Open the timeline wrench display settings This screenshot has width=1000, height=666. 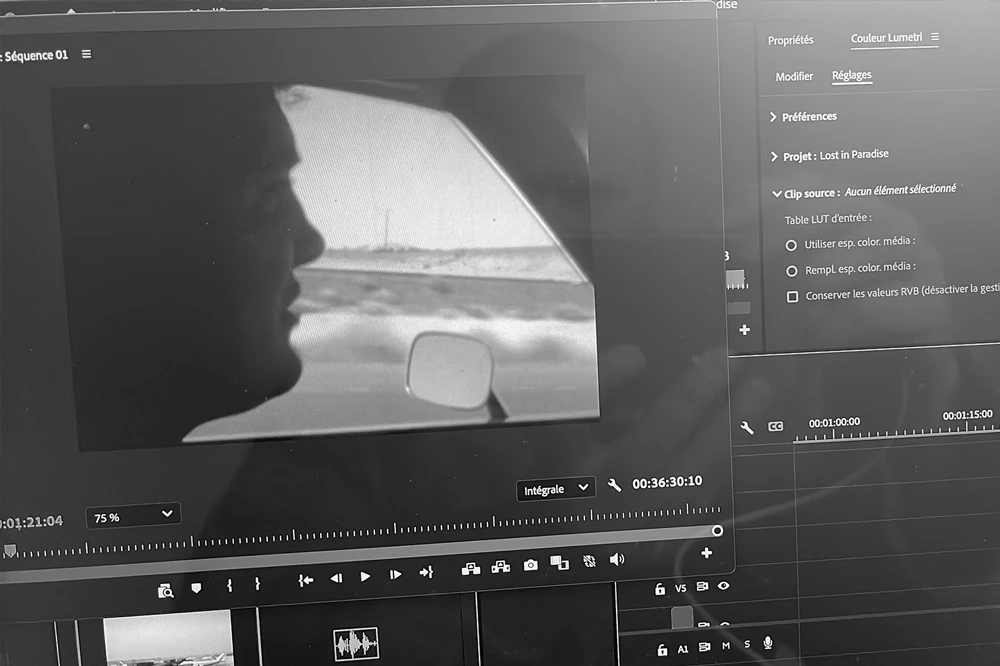click(747, 427)
